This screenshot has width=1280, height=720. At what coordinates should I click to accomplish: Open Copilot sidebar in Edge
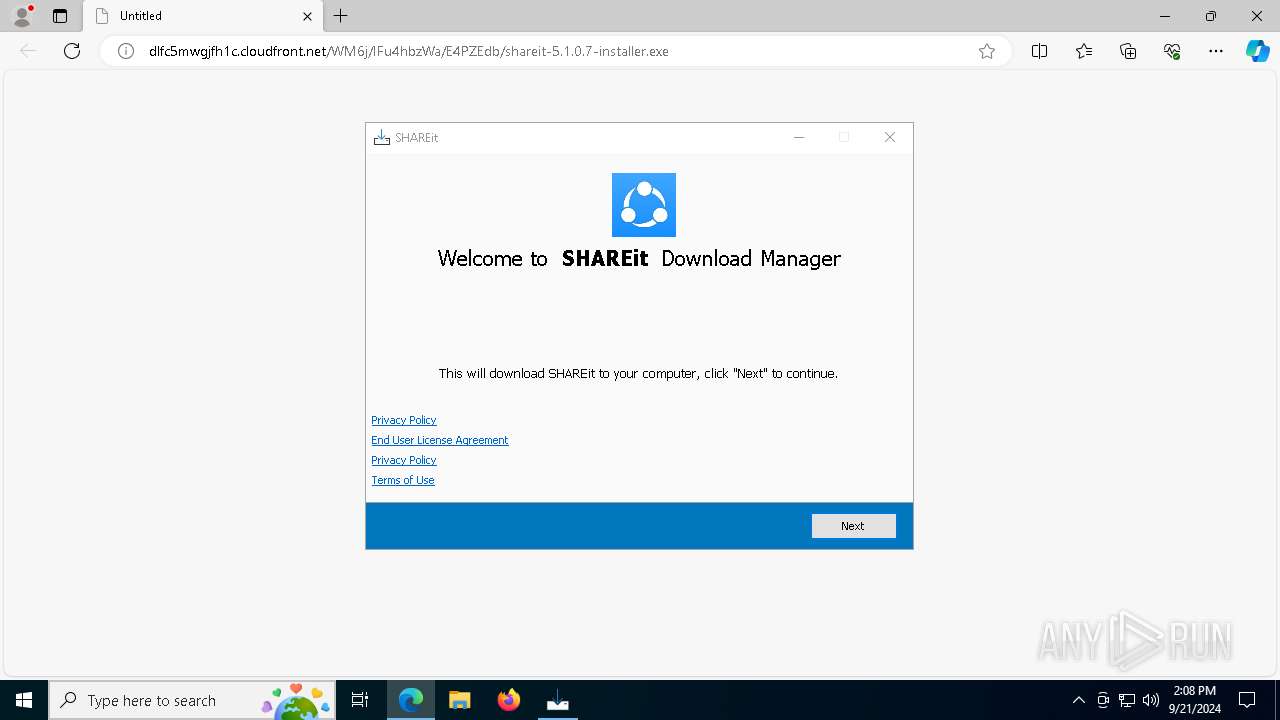click(x=1257, y=51)
